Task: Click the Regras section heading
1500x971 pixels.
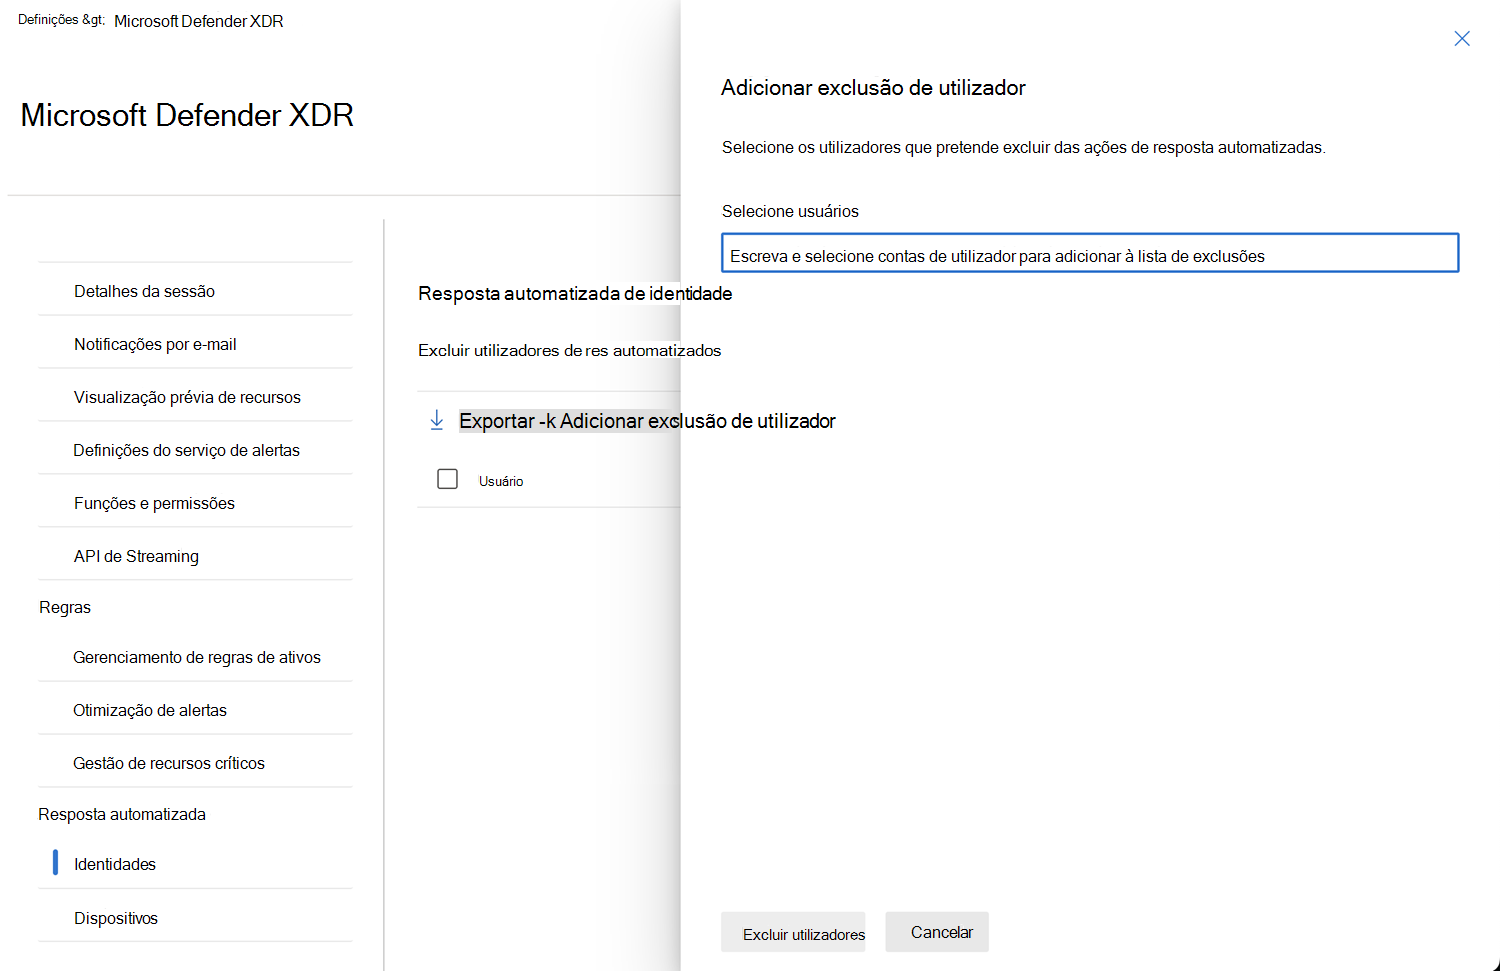Action: point(65,607)
